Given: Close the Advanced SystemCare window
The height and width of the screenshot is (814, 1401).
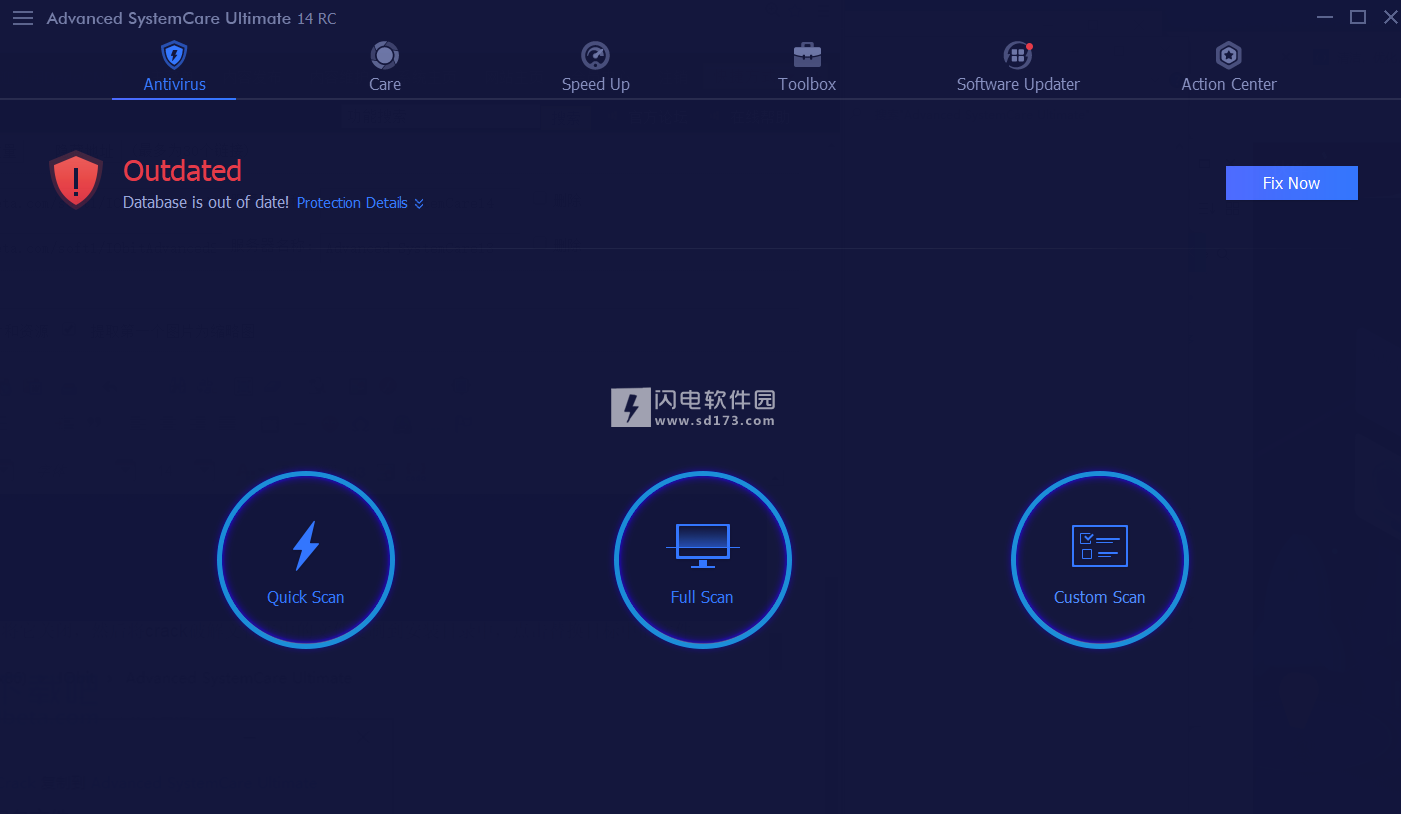Looking at the screenshot, I should pos(1390,17).
